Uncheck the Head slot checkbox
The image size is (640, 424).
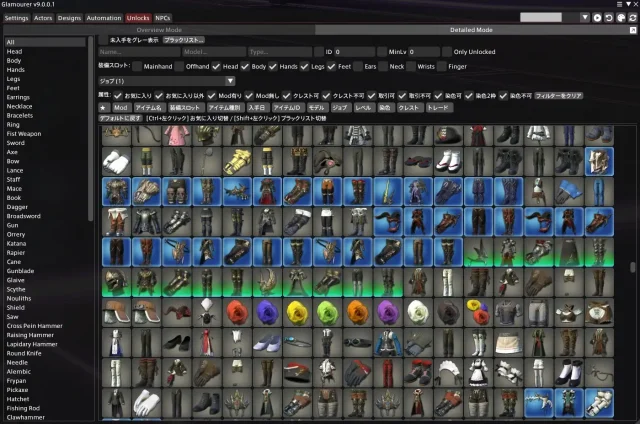click(216, 66)
